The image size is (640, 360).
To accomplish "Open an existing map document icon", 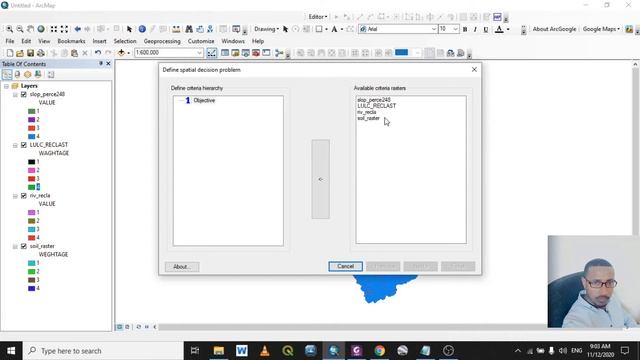I will click(x=20, y=53).
